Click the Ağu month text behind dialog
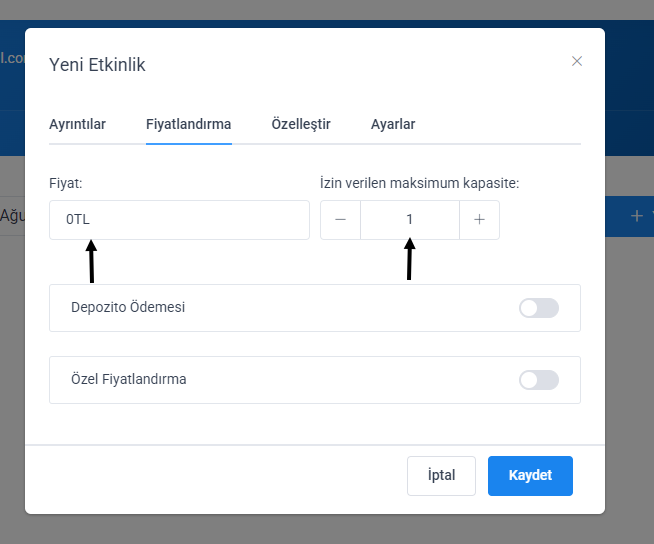The image size is (654, 544). click(x=12, y=215)
